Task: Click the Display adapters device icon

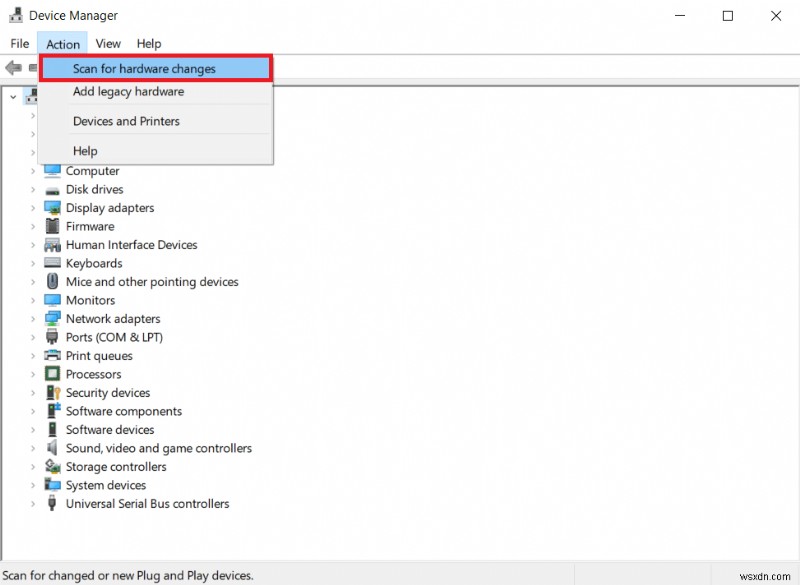Action: pyautogui.click(x=53, y=208)
